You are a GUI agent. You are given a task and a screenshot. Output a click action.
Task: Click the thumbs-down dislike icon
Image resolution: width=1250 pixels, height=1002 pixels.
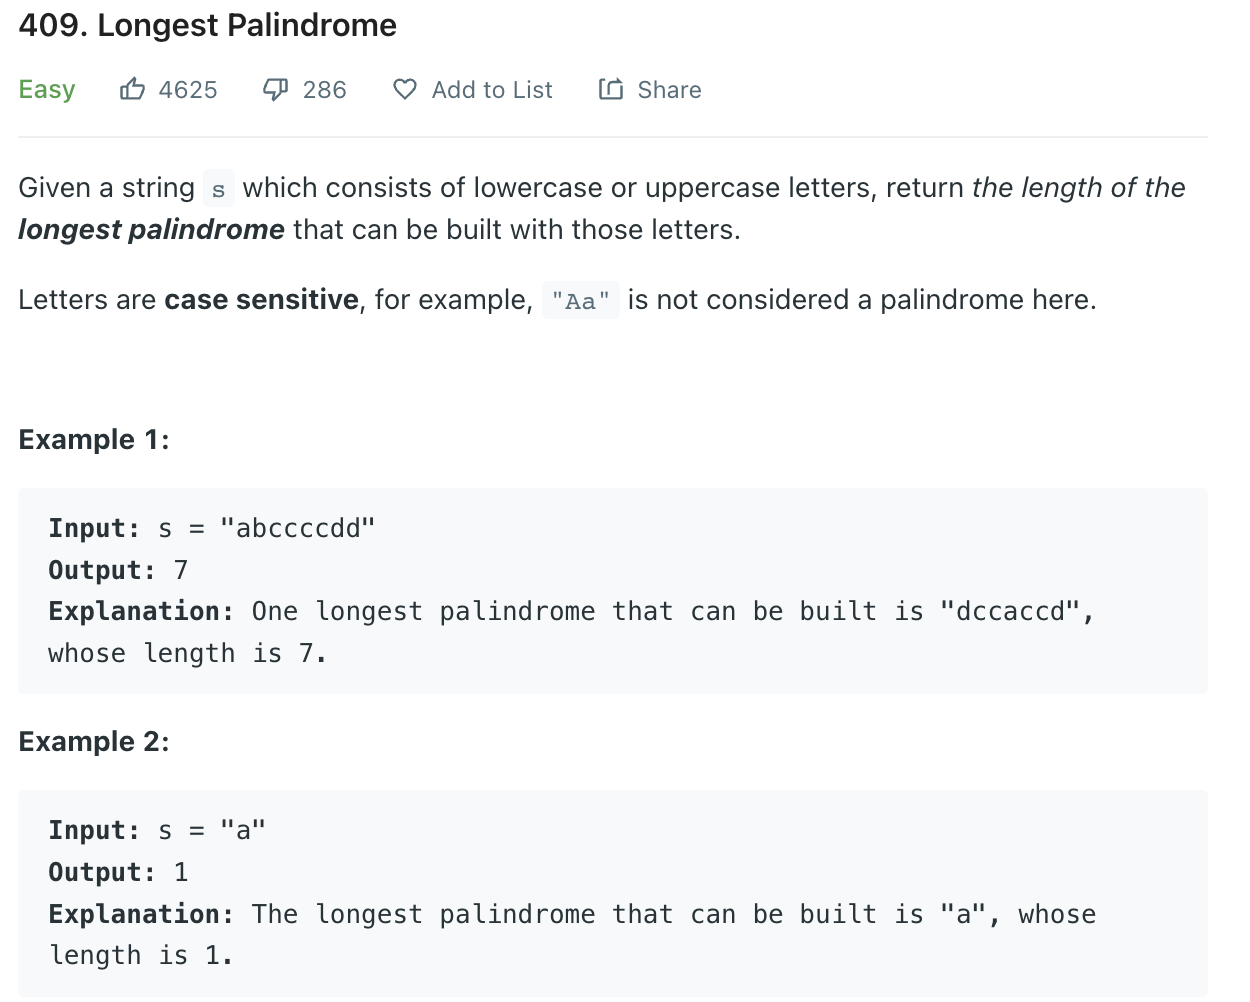[x=276, y=90]
